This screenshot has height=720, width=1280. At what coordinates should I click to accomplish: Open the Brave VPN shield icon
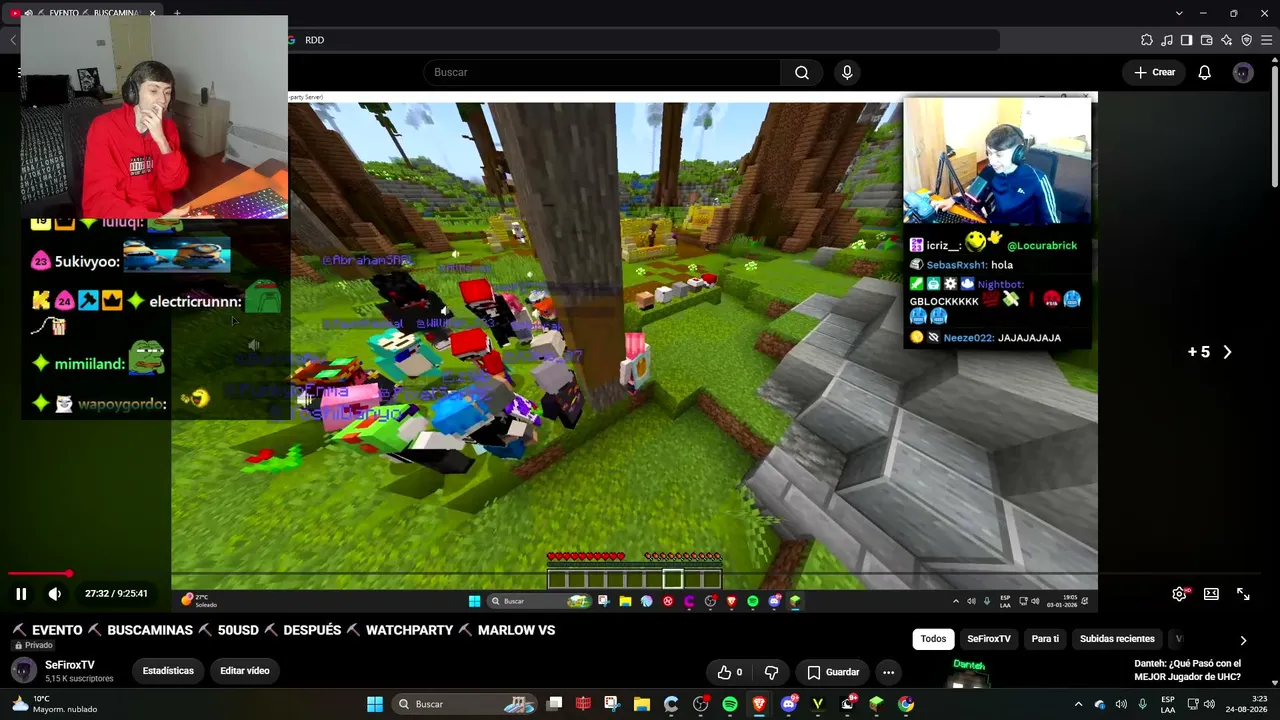click(x=1246, y=40)
